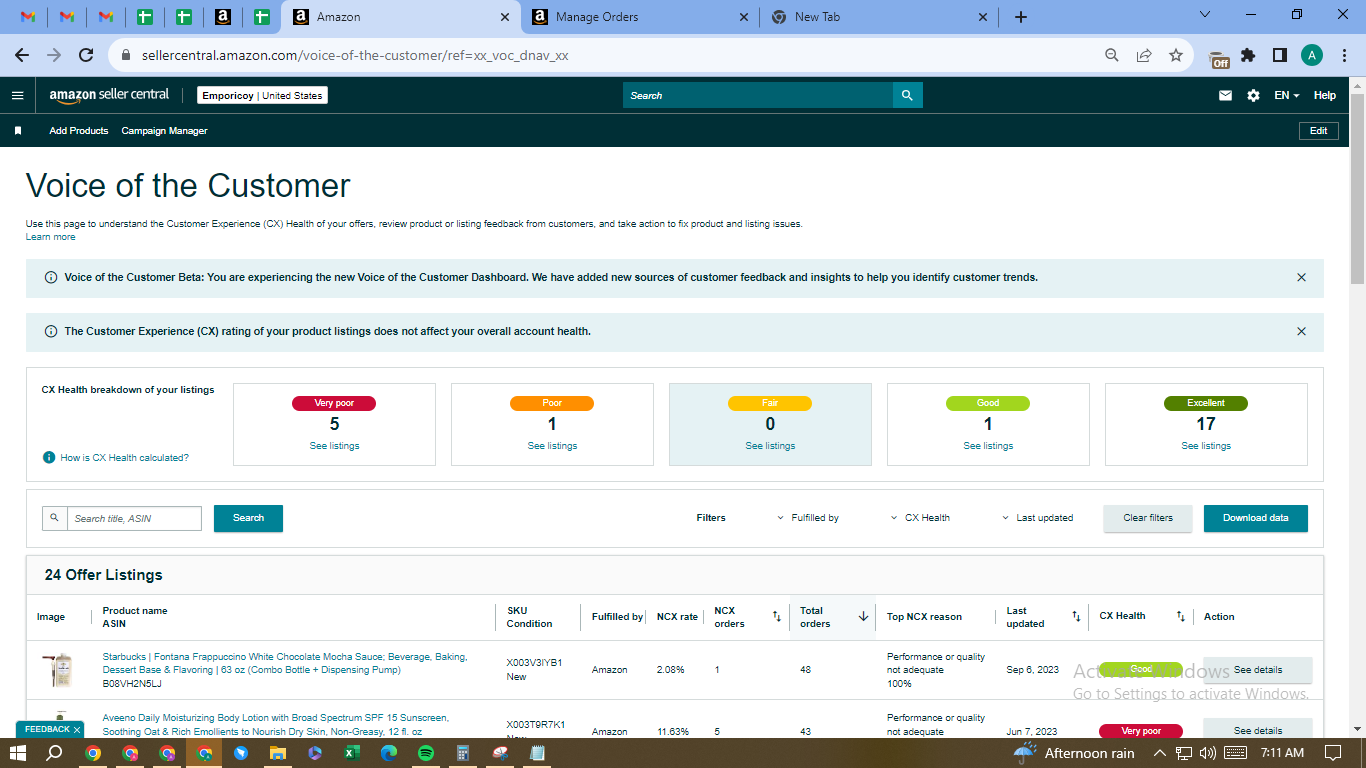Select the ASIN text B08VH2N5LJ

tap(132, 684)
